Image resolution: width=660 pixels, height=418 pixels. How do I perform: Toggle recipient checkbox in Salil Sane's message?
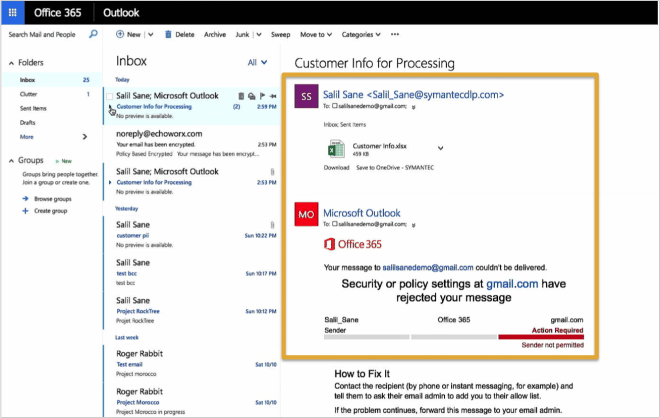pyautogui.click(x=335, y=106)
